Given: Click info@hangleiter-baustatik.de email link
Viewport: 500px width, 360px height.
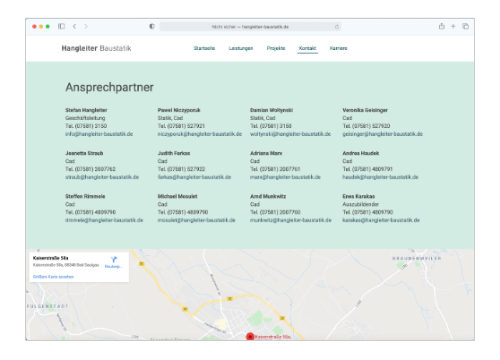Looking at the screenshot, I should pos(99,134).
